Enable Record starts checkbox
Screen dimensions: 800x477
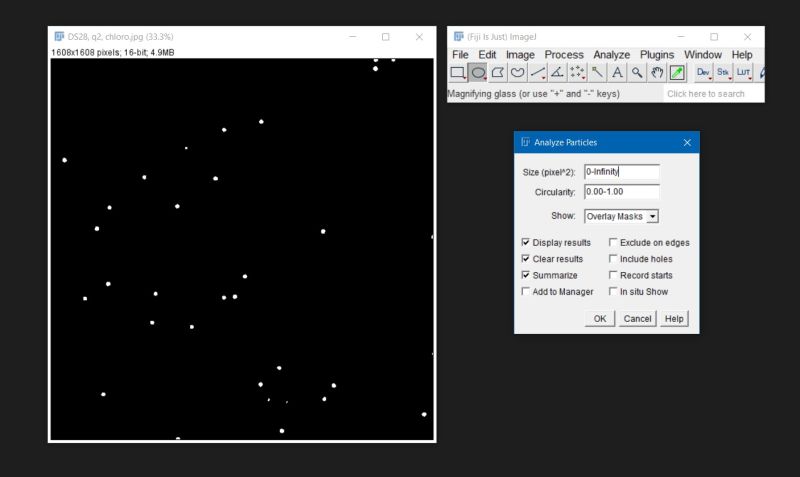click(x=613, y=275)
